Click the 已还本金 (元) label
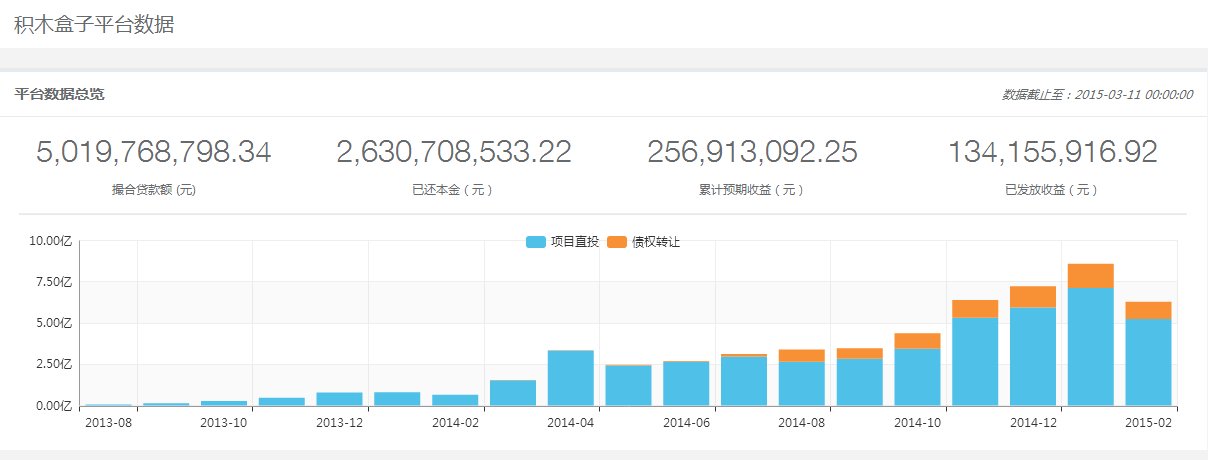 453,189
